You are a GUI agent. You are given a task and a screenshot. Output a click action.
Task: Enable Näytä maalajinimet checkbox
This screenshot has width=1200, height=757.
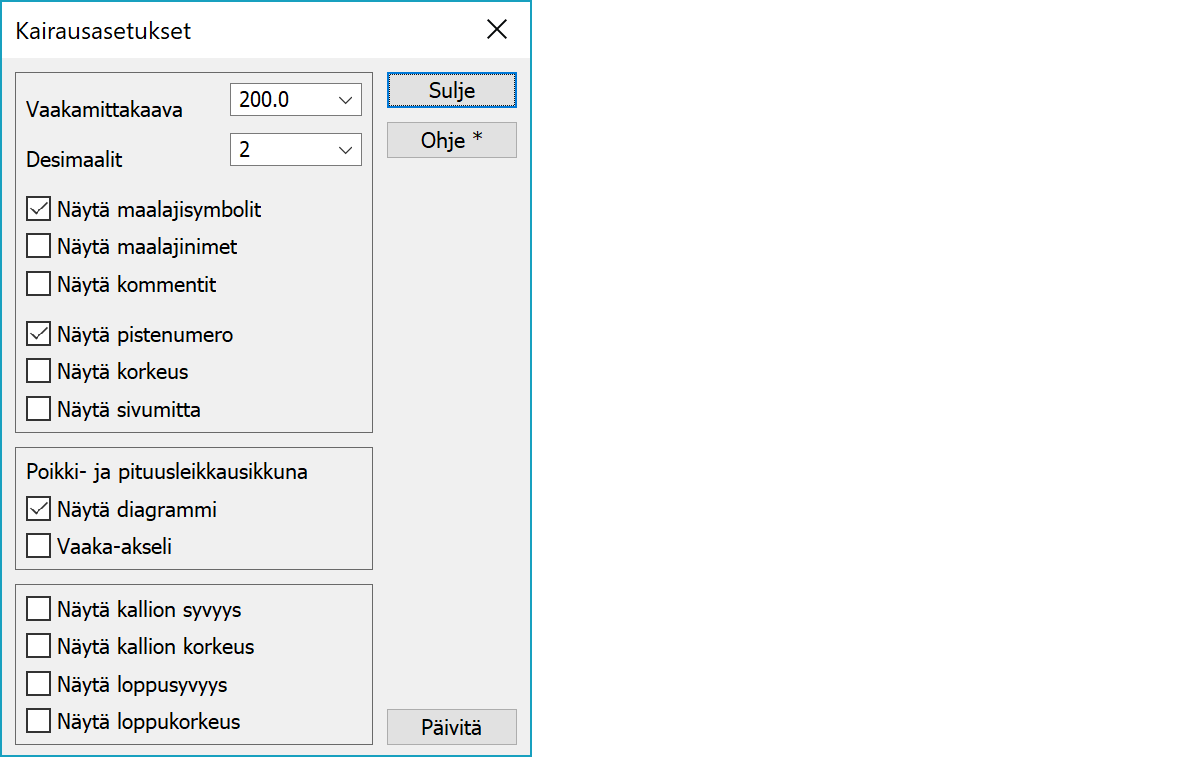[x=39, y=246]
